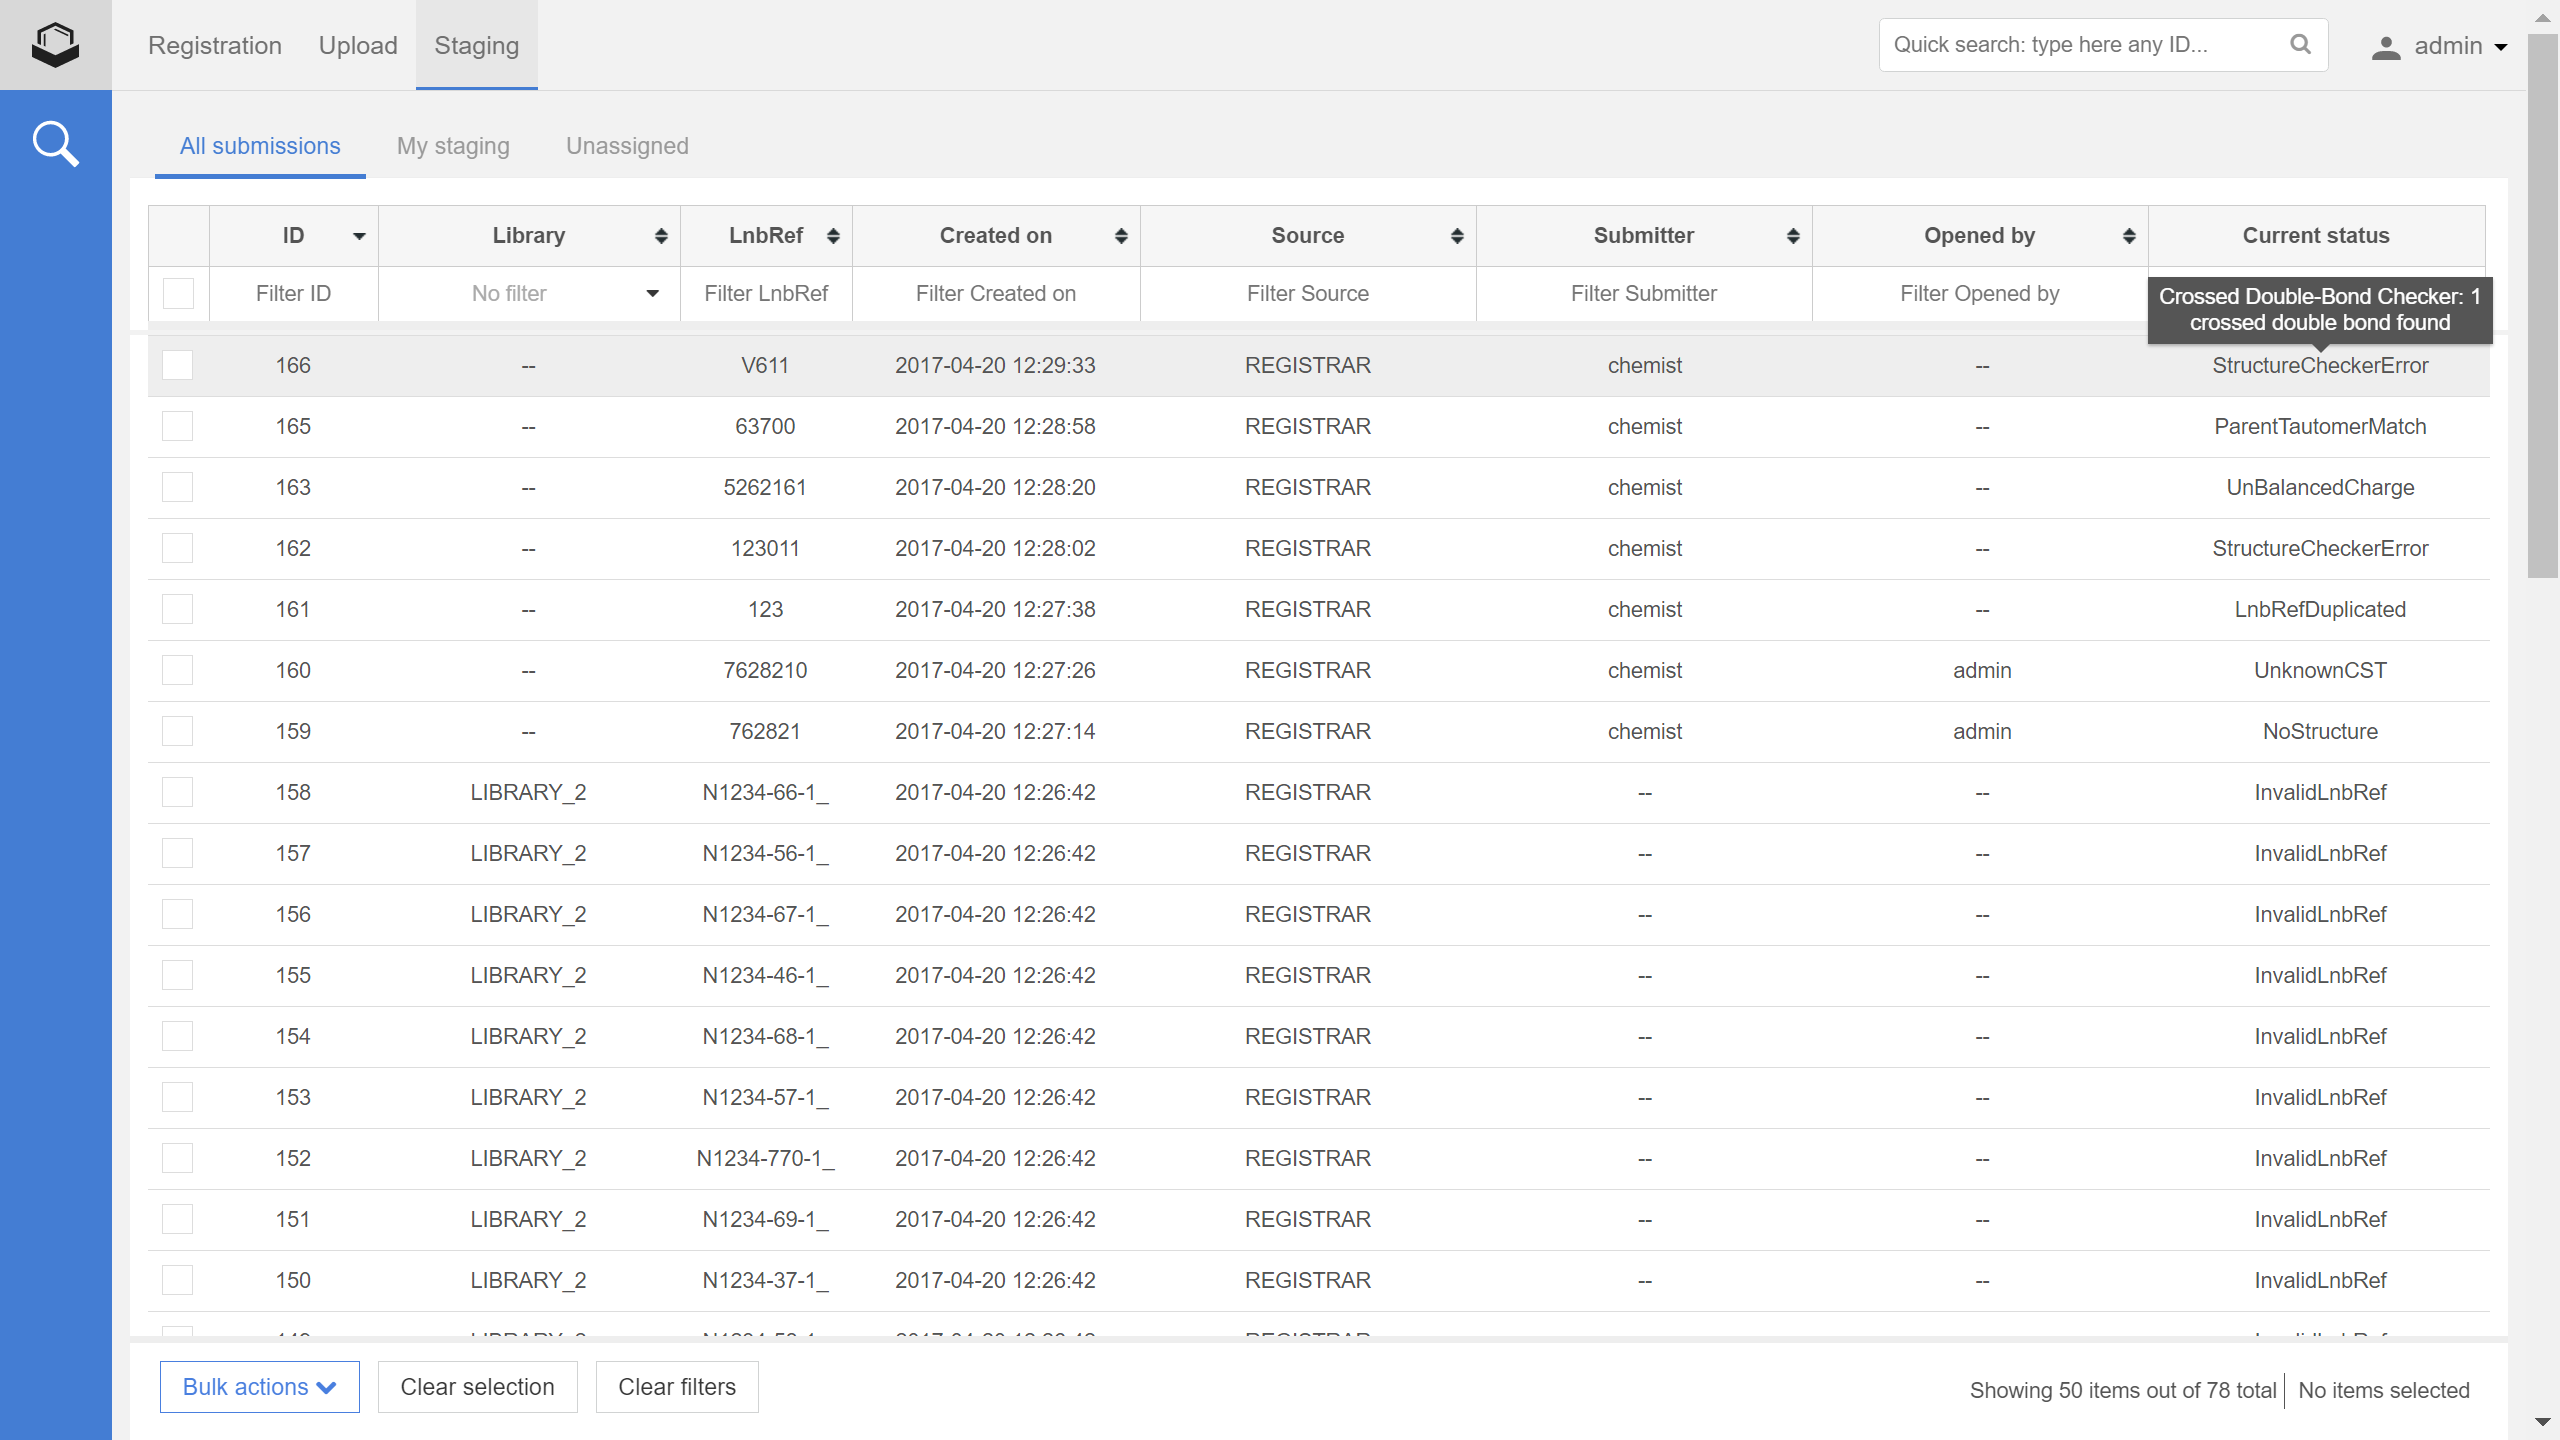Click date 2017-04-20 12:27:14 cell
2560x1440 pixels.
point(995,732)
